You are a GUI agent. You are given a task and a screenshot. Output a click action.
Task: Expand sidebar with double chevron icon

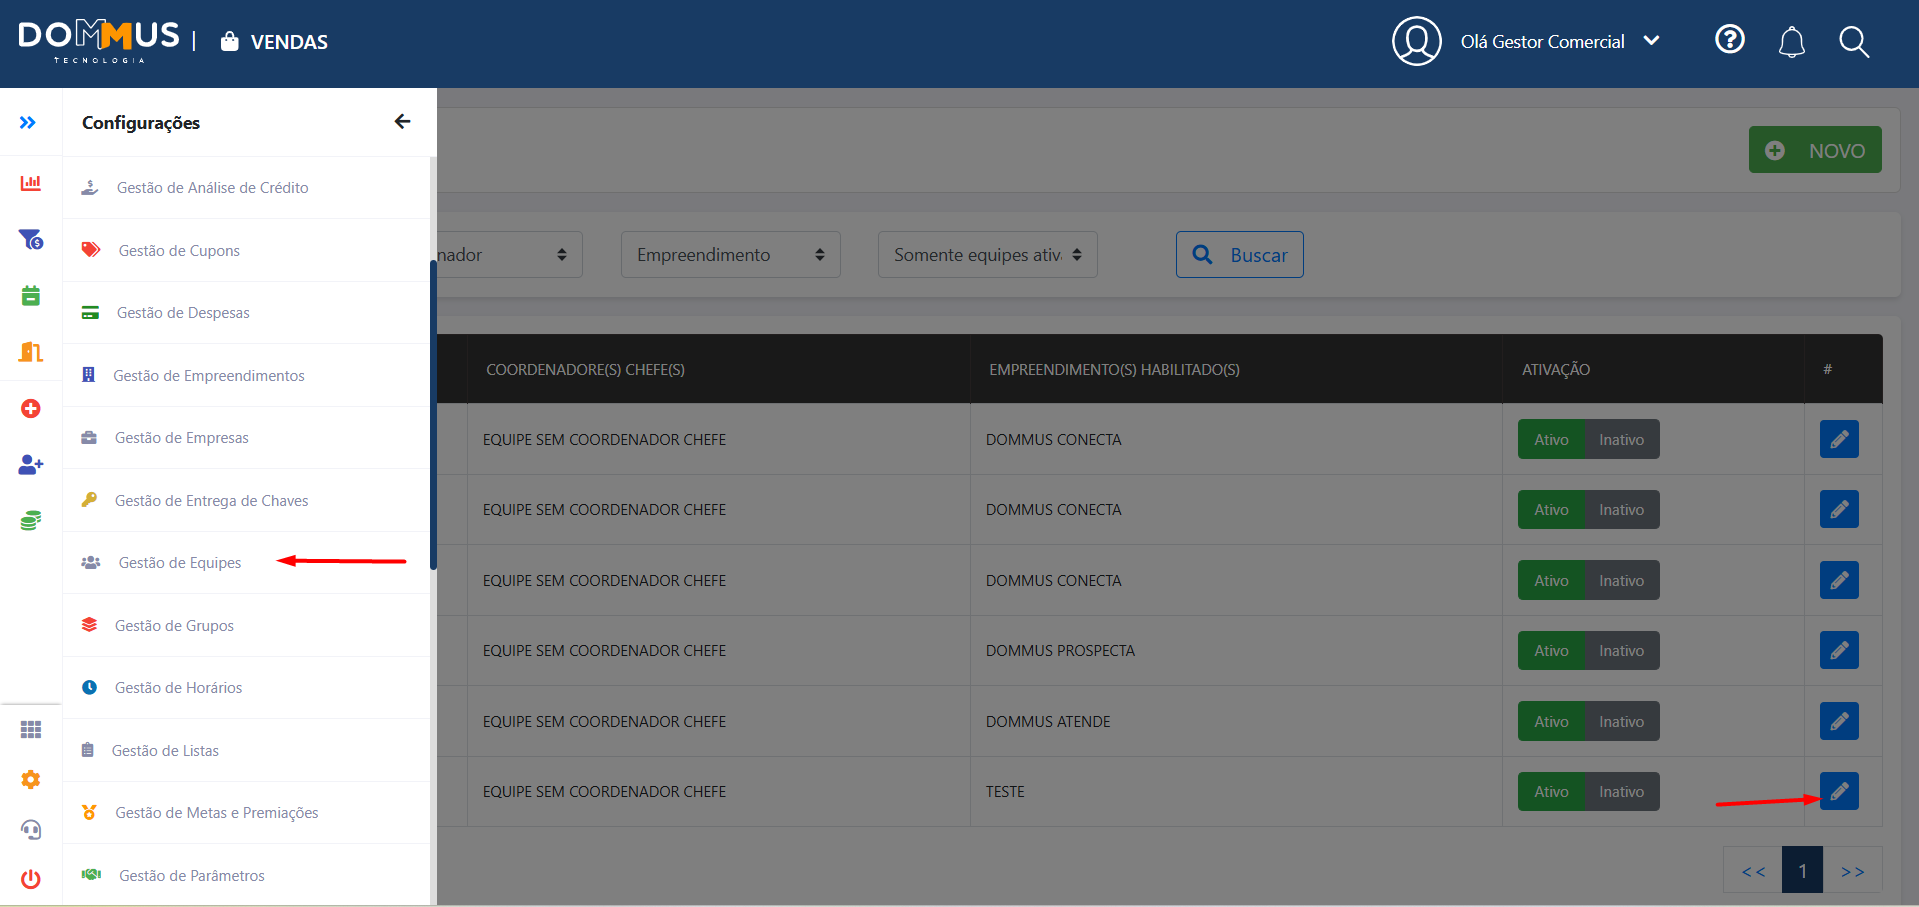tap(28, 122)
